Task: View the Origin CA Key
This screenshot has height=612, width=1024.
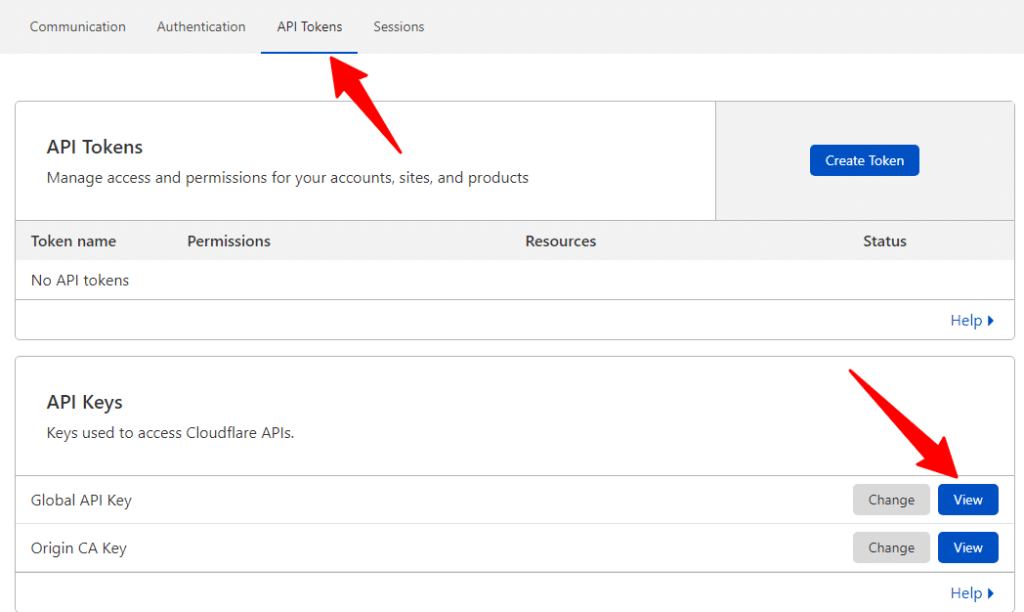Action: point(968,547)
